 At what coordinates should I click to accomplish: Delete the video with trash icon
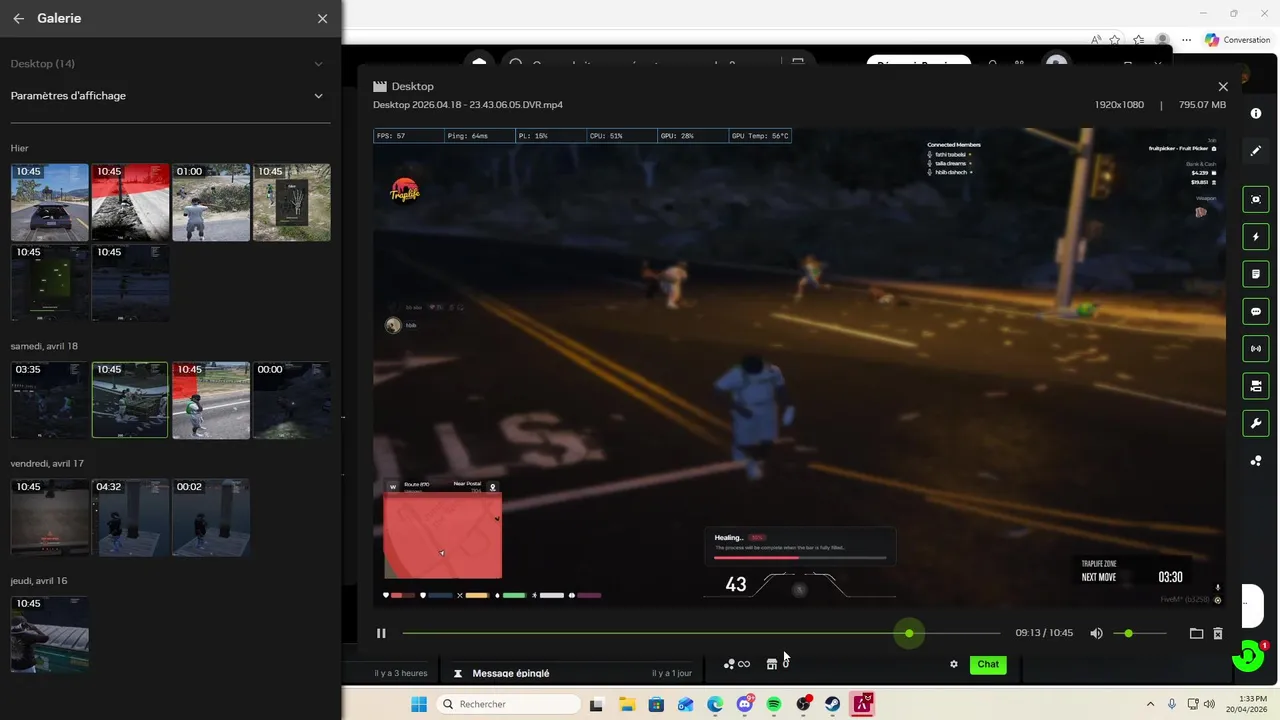click(1218, 633)
